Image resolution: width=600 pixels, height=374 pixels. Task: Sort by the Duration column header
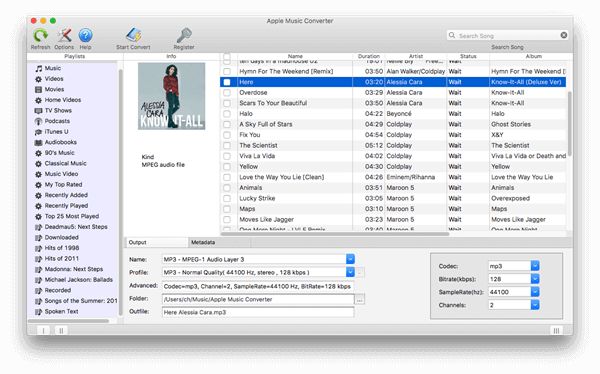pos(368,56)
